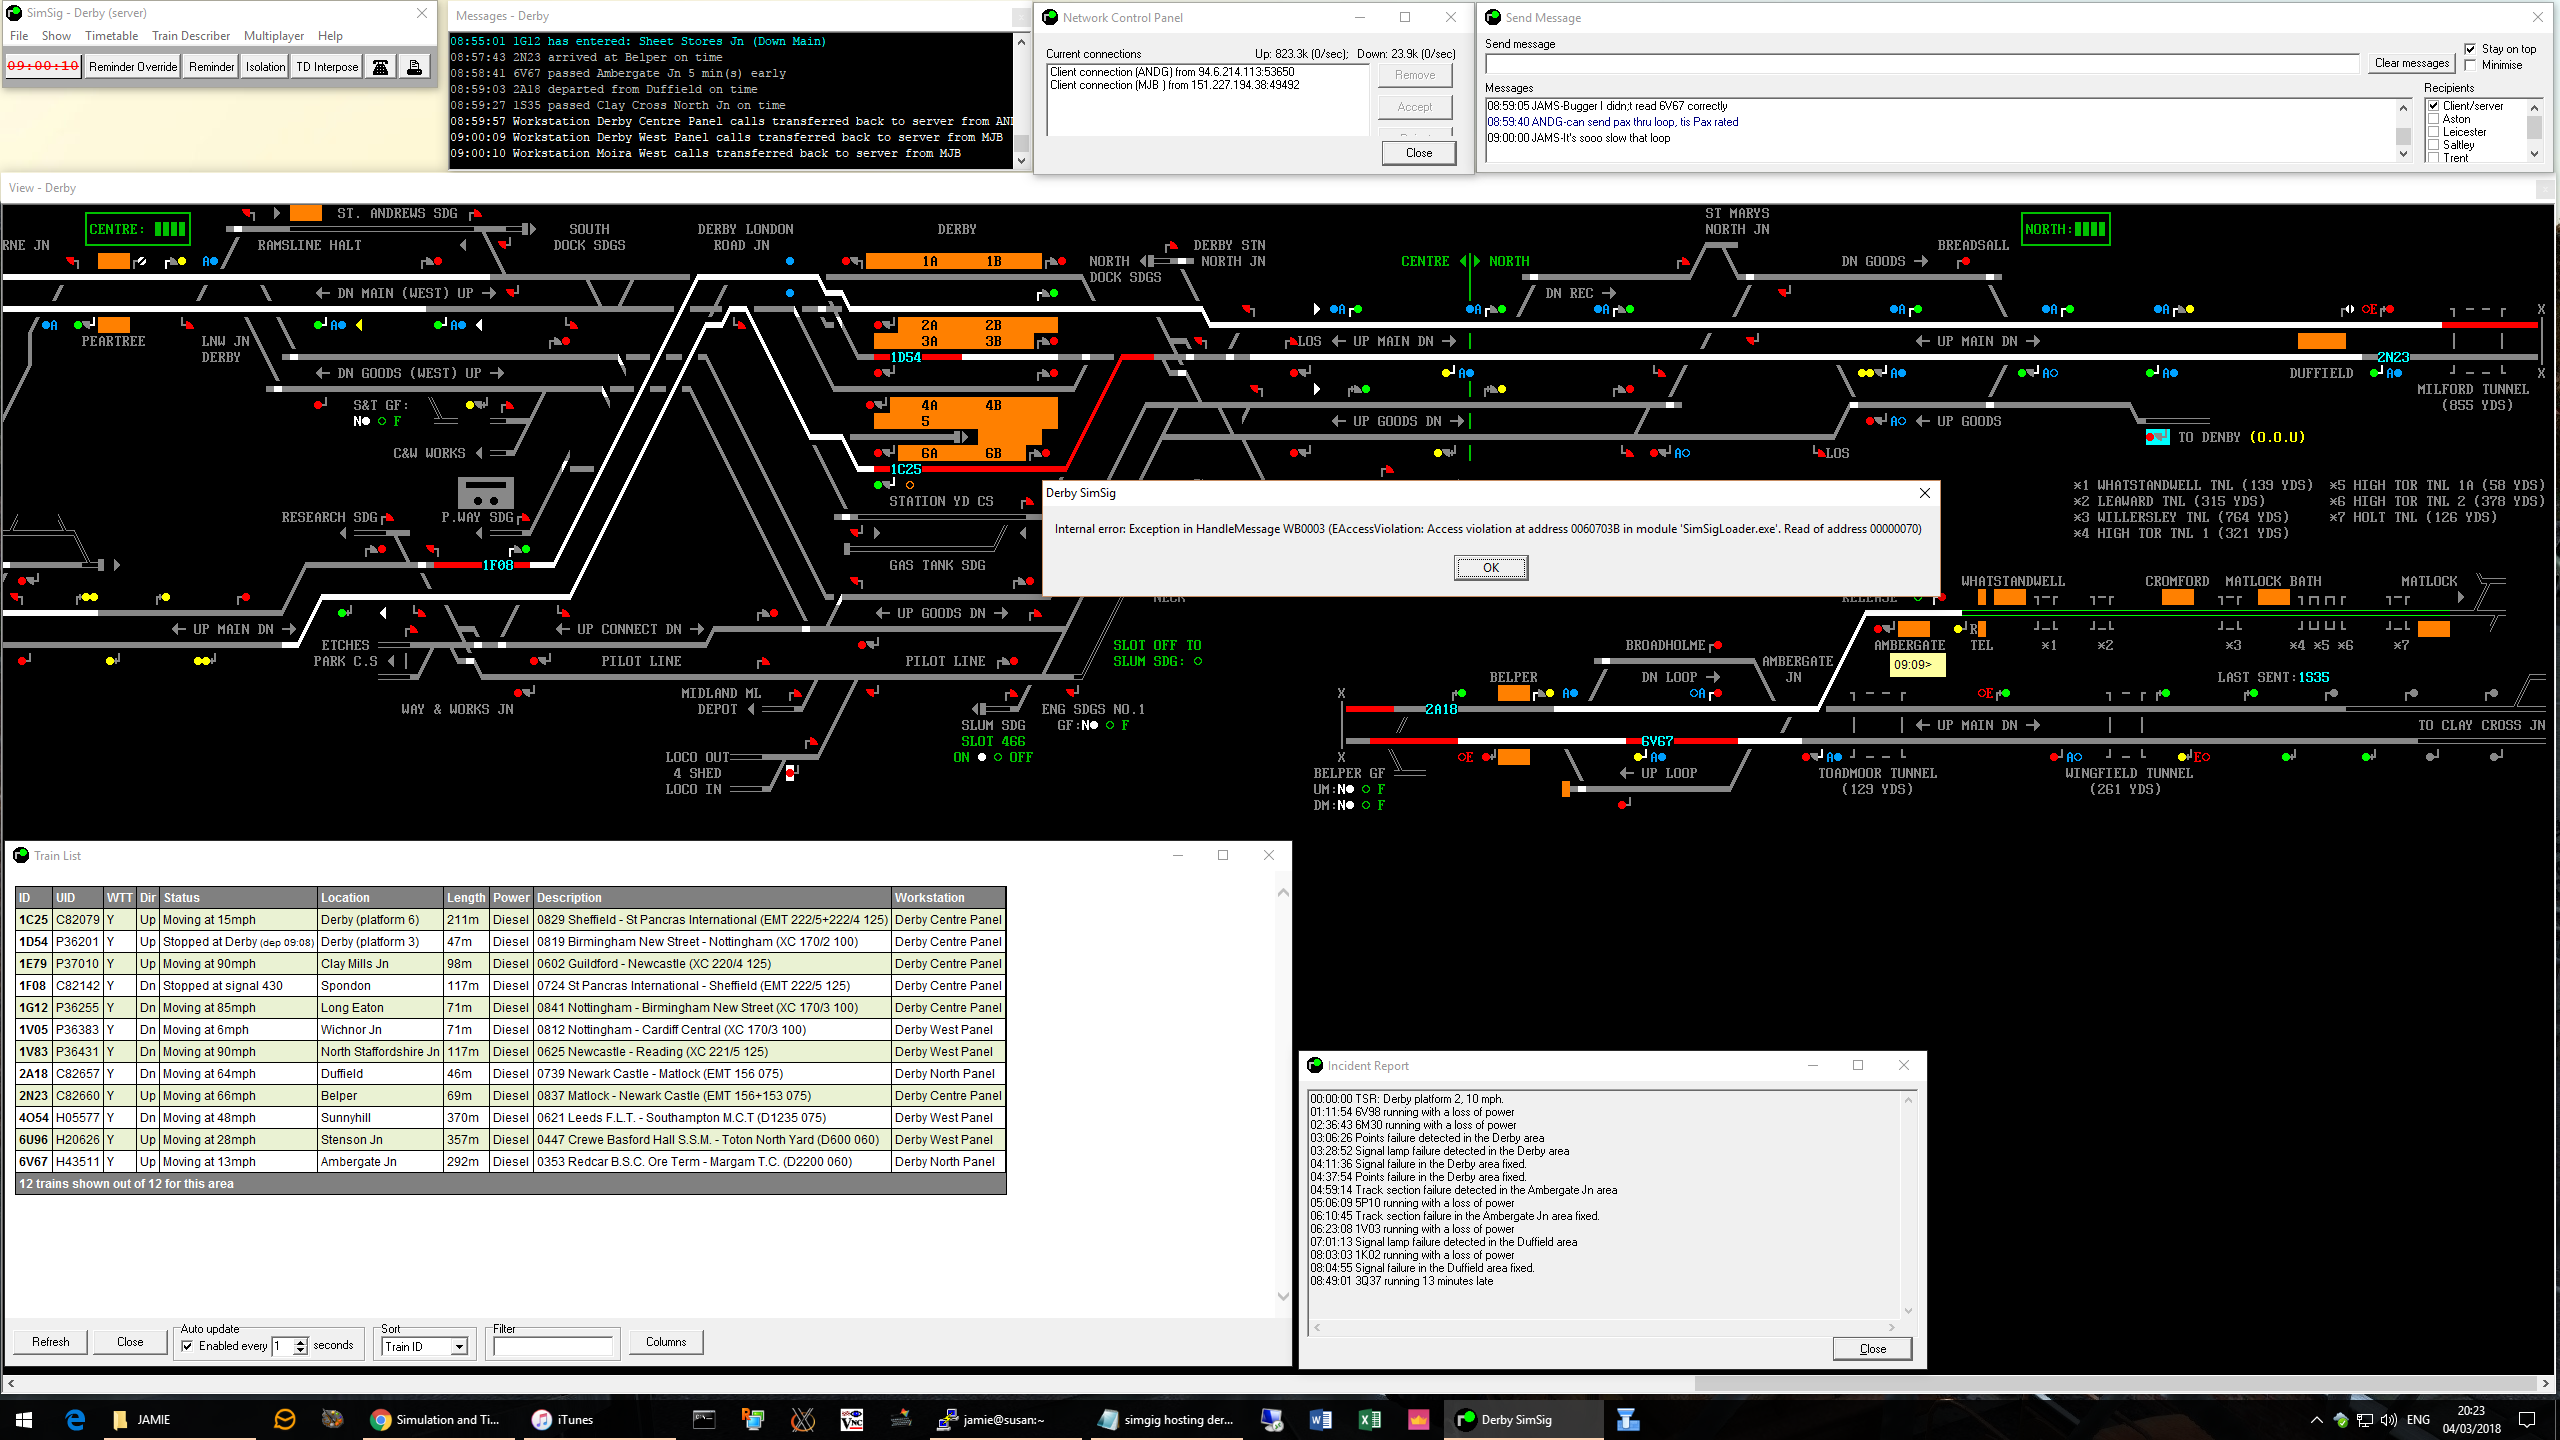Close the Derby SimSig error dialog with X
Viewport: 2560px width, 1440px height.
tap(1925, 493)
